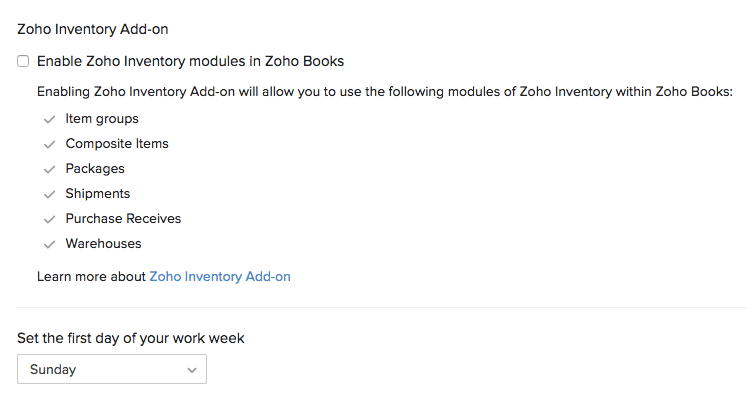Click the 'Purchase Receives' module text
Image resolution: width=747 pixels, height=404 pixels.
123,219
